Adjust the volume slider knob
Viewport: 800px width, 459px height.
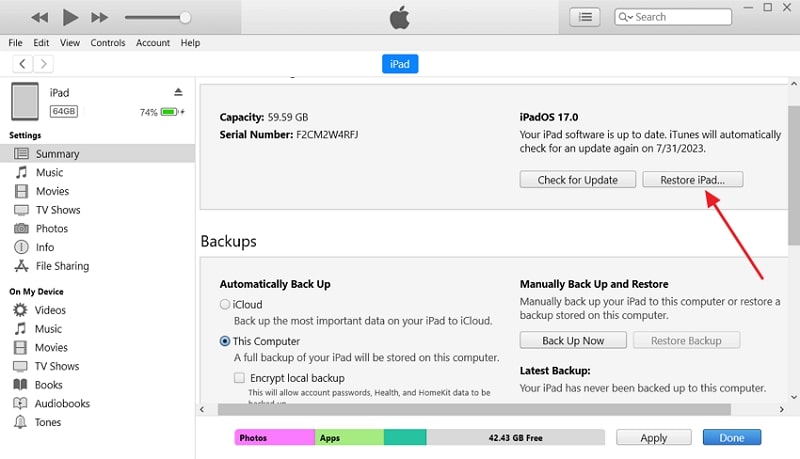coord(185,17)
